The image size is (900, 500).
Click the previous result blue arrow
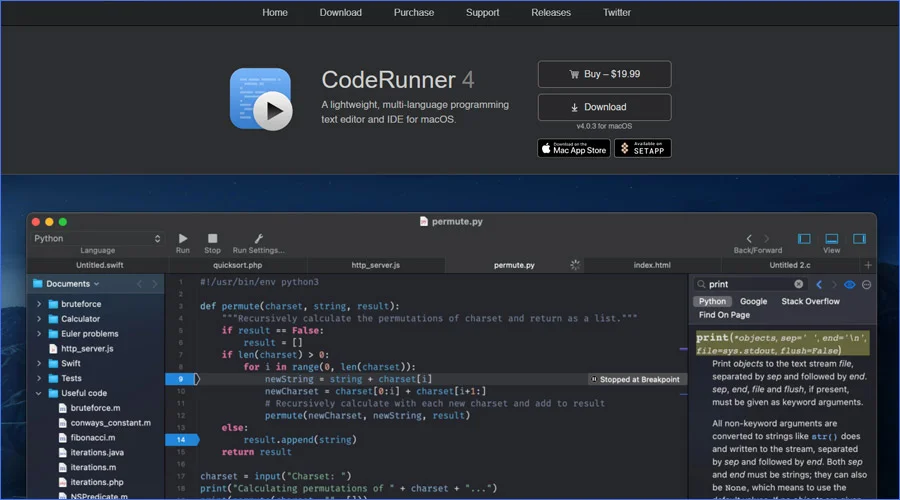pos(819,284)
